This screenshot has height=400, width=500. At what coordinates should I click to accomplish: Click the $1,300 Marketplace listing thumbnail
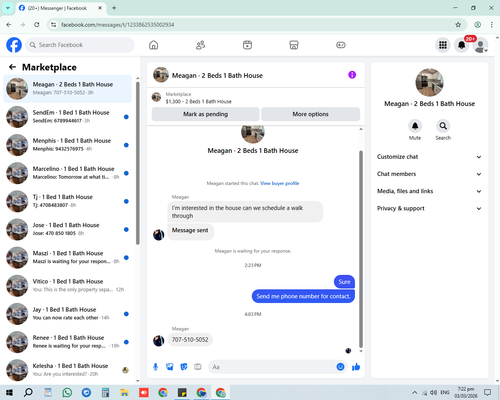(156, 97)
